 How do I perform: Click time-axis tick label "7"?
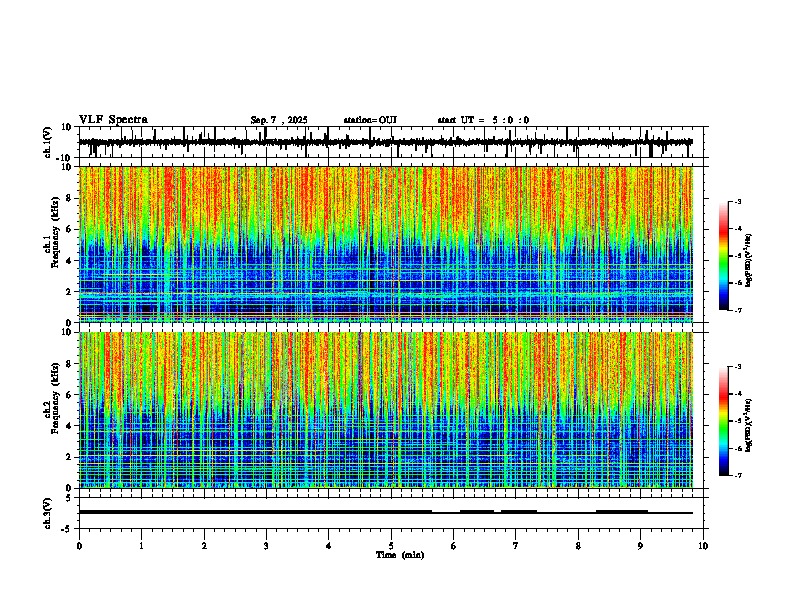516,546
